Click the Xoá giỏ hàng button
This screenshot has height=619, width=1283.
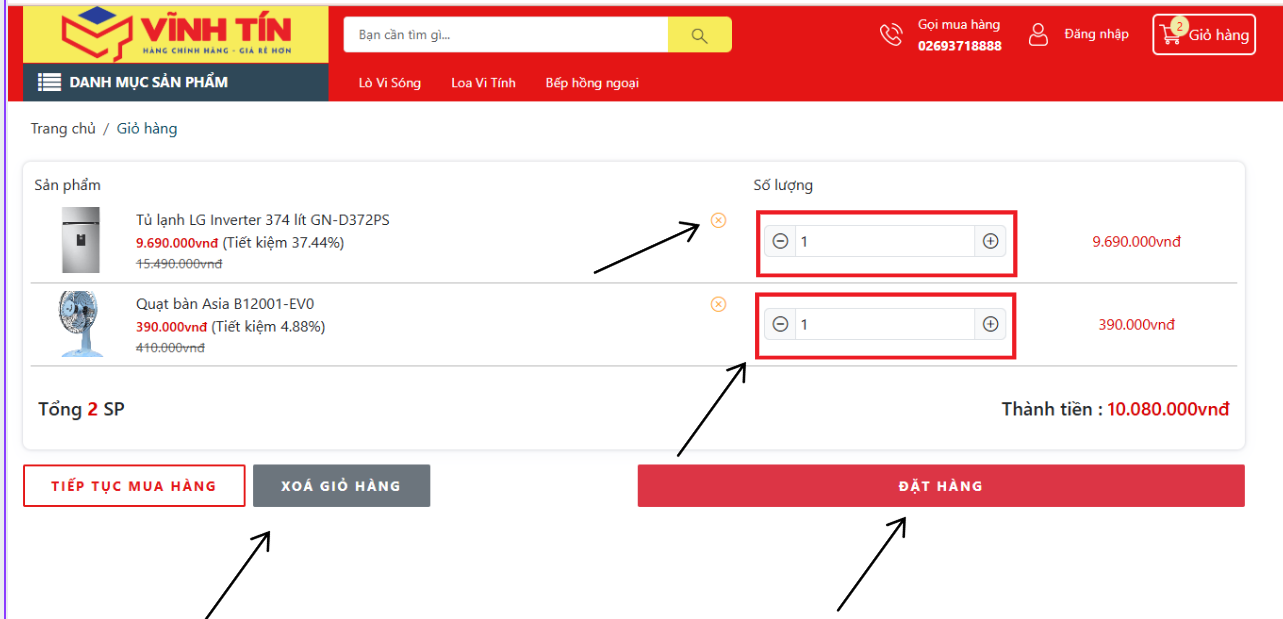coord(341,486)
